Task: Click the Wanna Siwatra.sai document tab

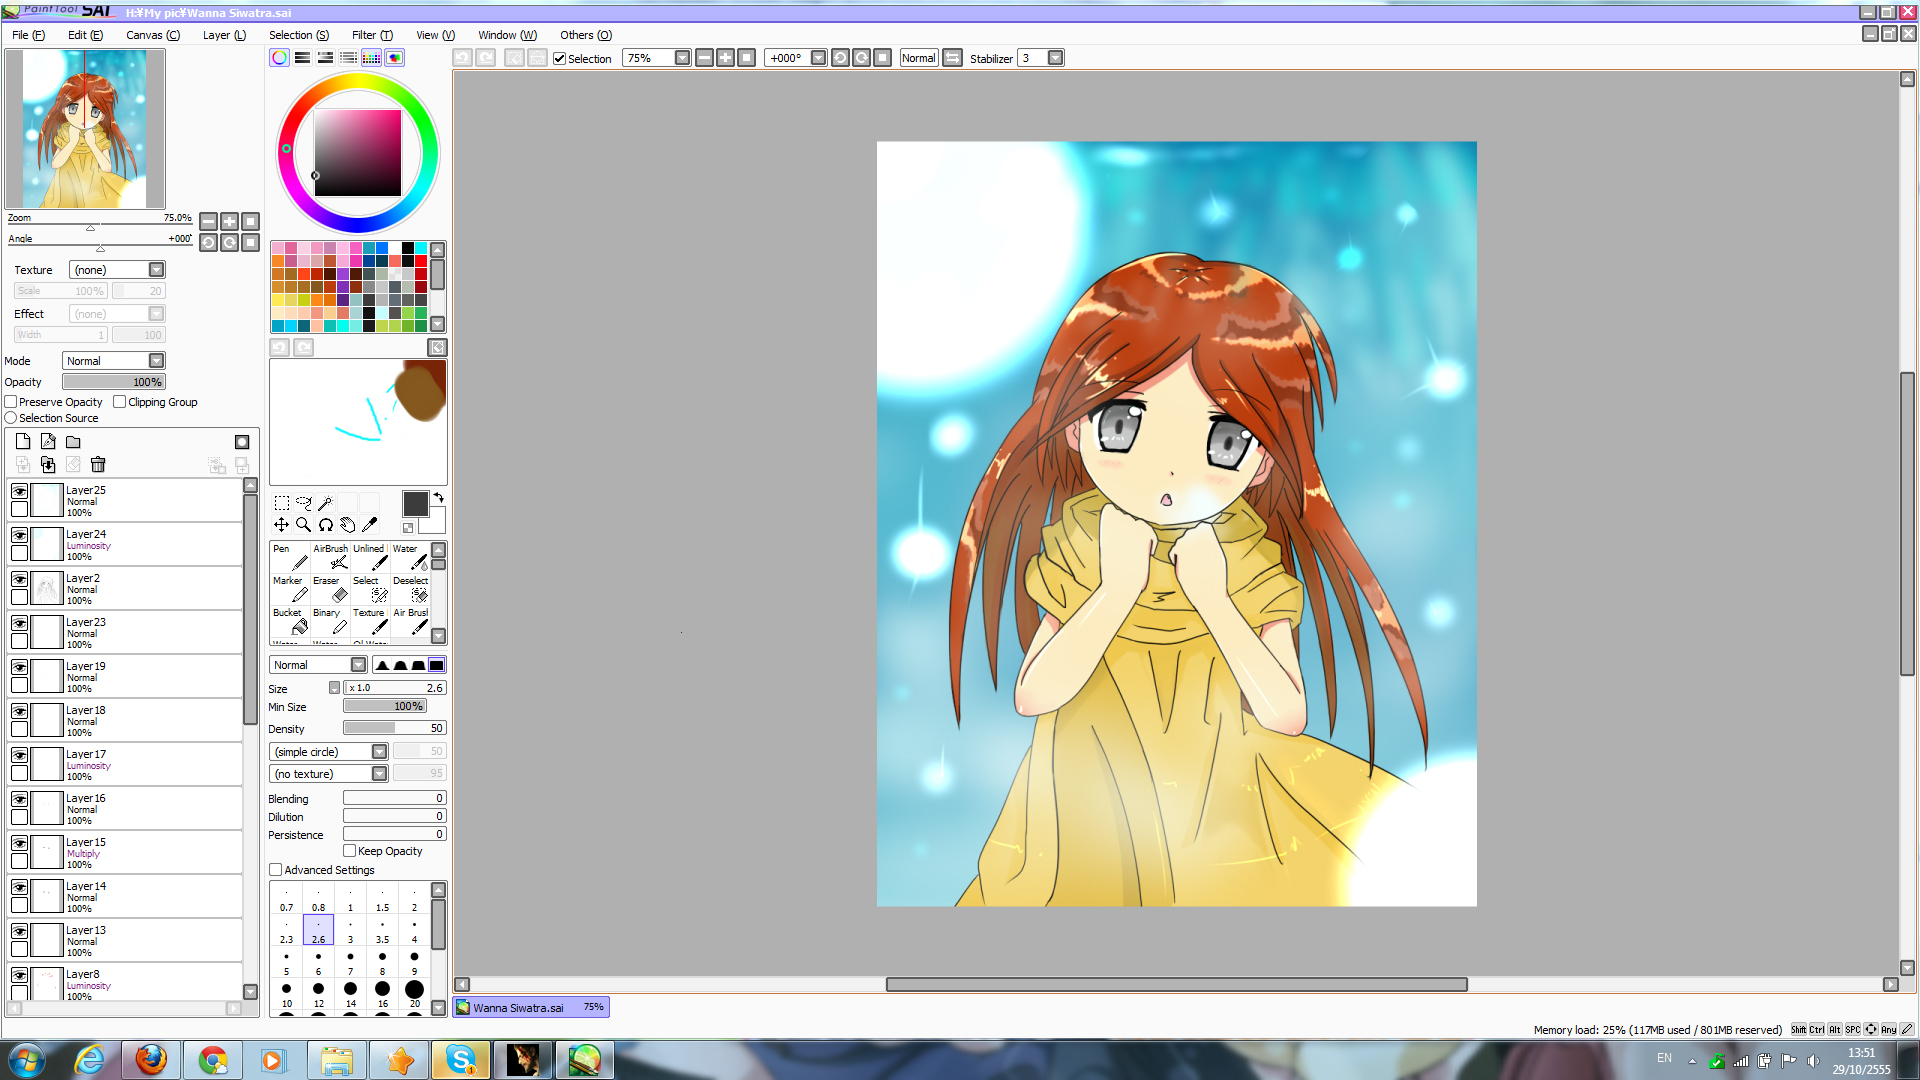Action: [x=530, y=1007]
